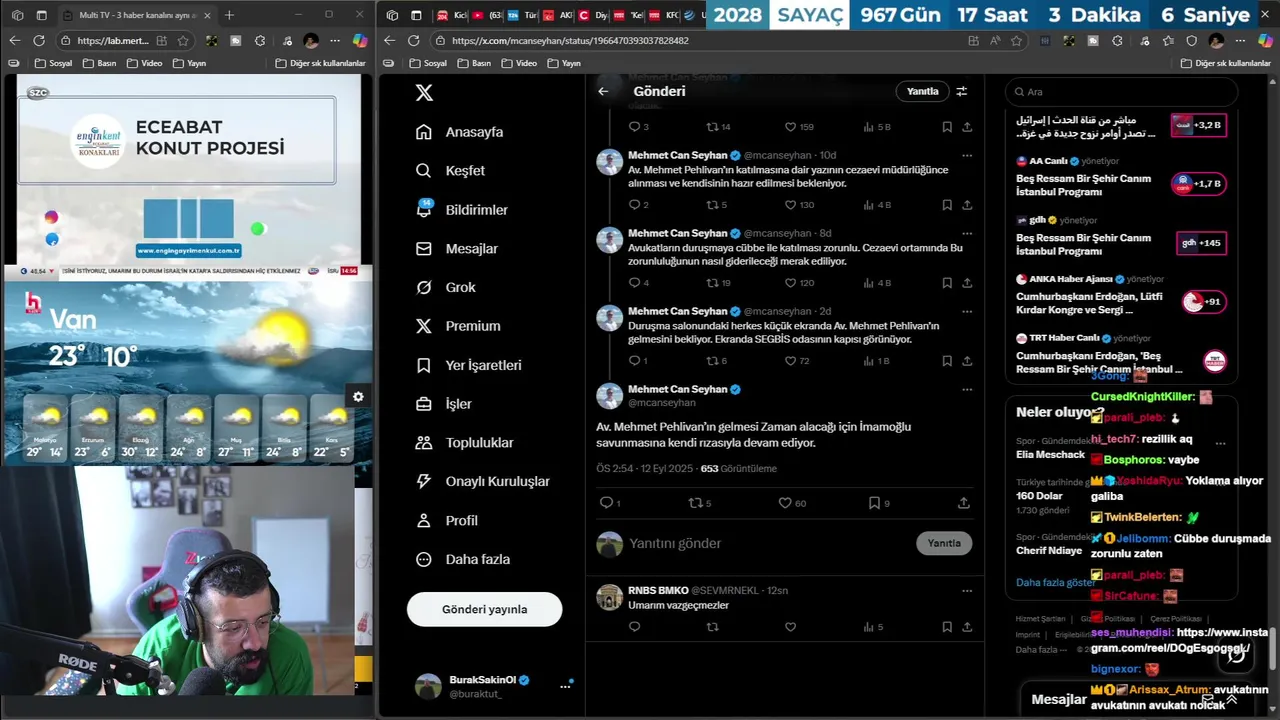Open Copilot in right browser toolbar
Screen dimensions: 1280x720
click(1266, 41)
